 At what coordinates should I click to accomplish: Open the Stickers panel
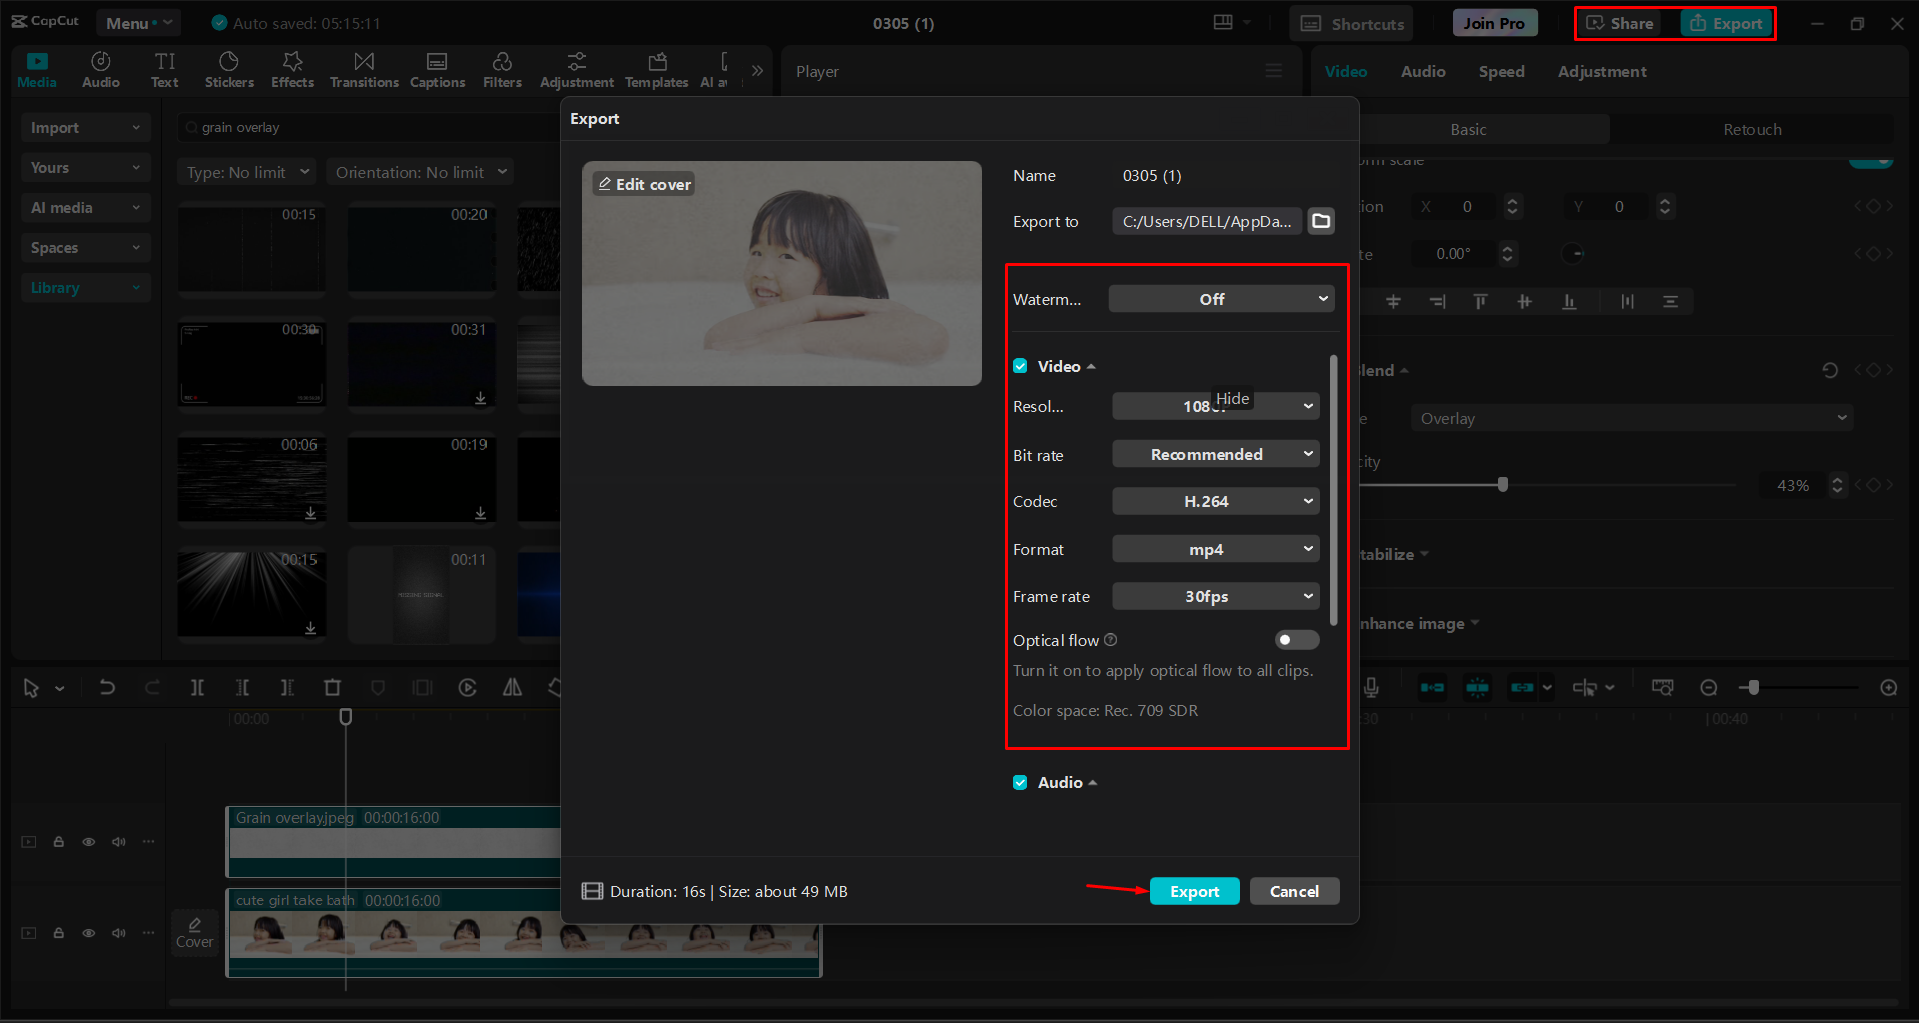coord(229,69)
